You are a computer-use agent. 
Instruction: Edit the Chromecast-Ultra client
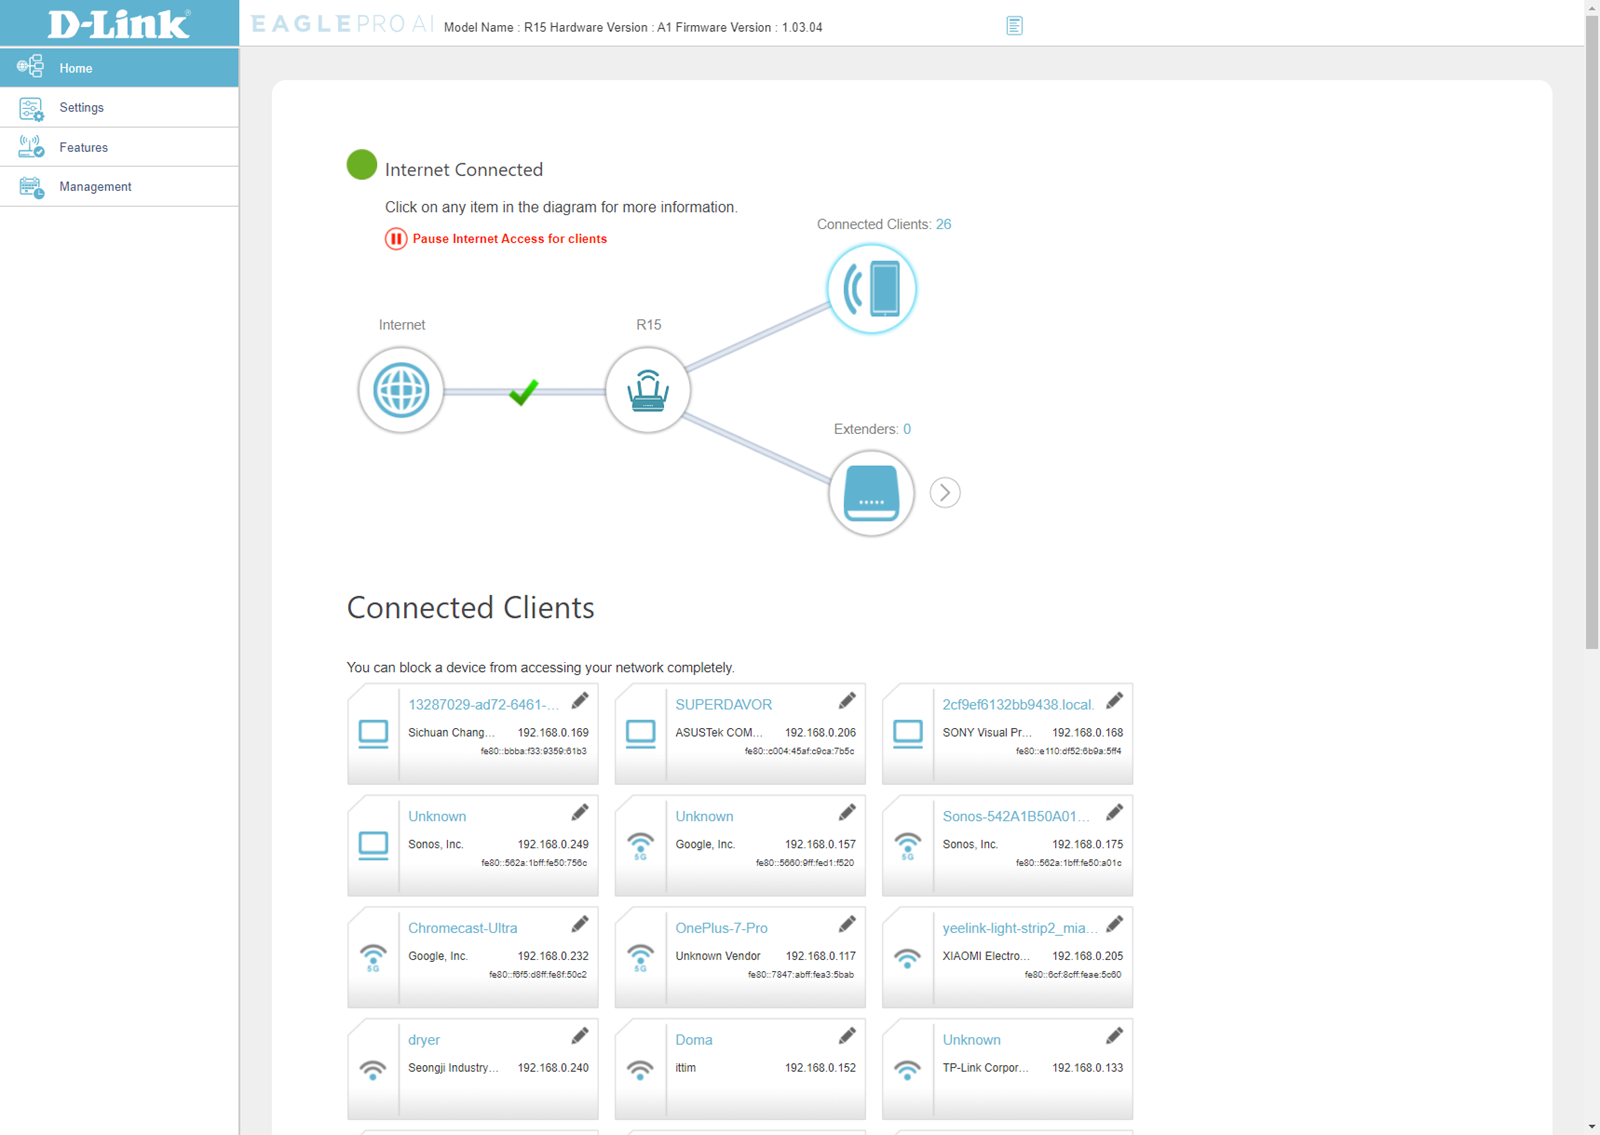click(580, 925)
